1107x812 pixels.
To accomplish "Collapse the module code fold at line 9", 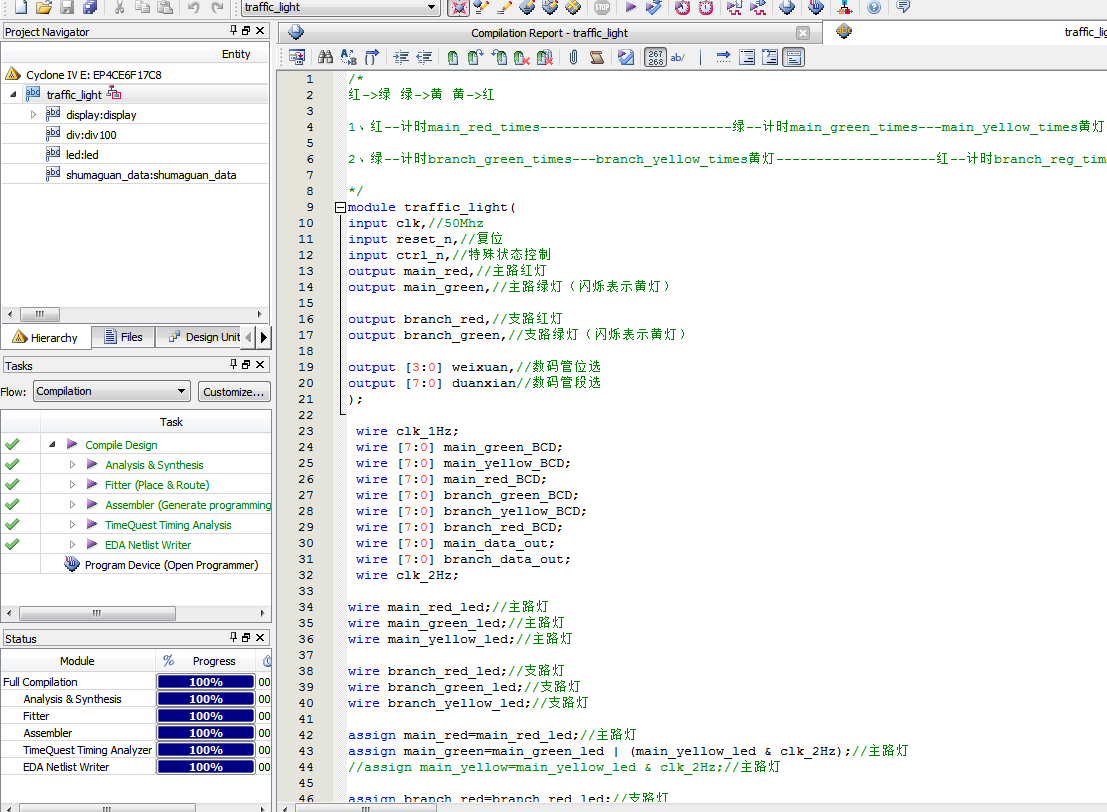I will tap(340, 208).
